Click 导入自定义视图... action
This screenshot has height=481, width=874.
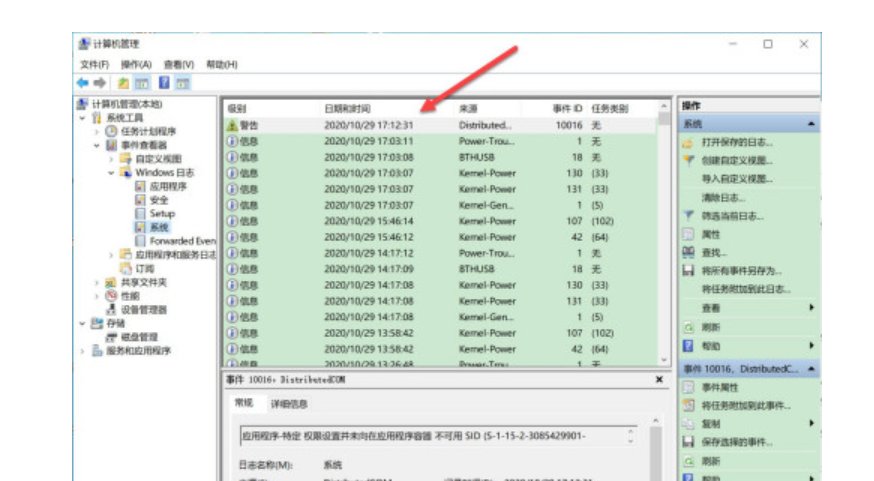tap(737, 179)
